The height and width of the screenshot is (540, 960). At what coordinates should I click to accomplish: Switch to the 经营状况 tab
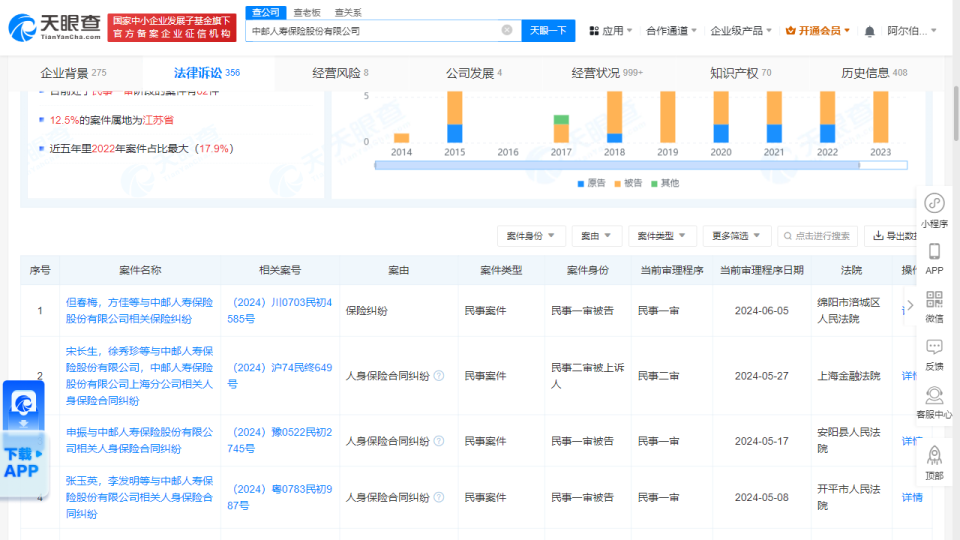click(607, 73)
